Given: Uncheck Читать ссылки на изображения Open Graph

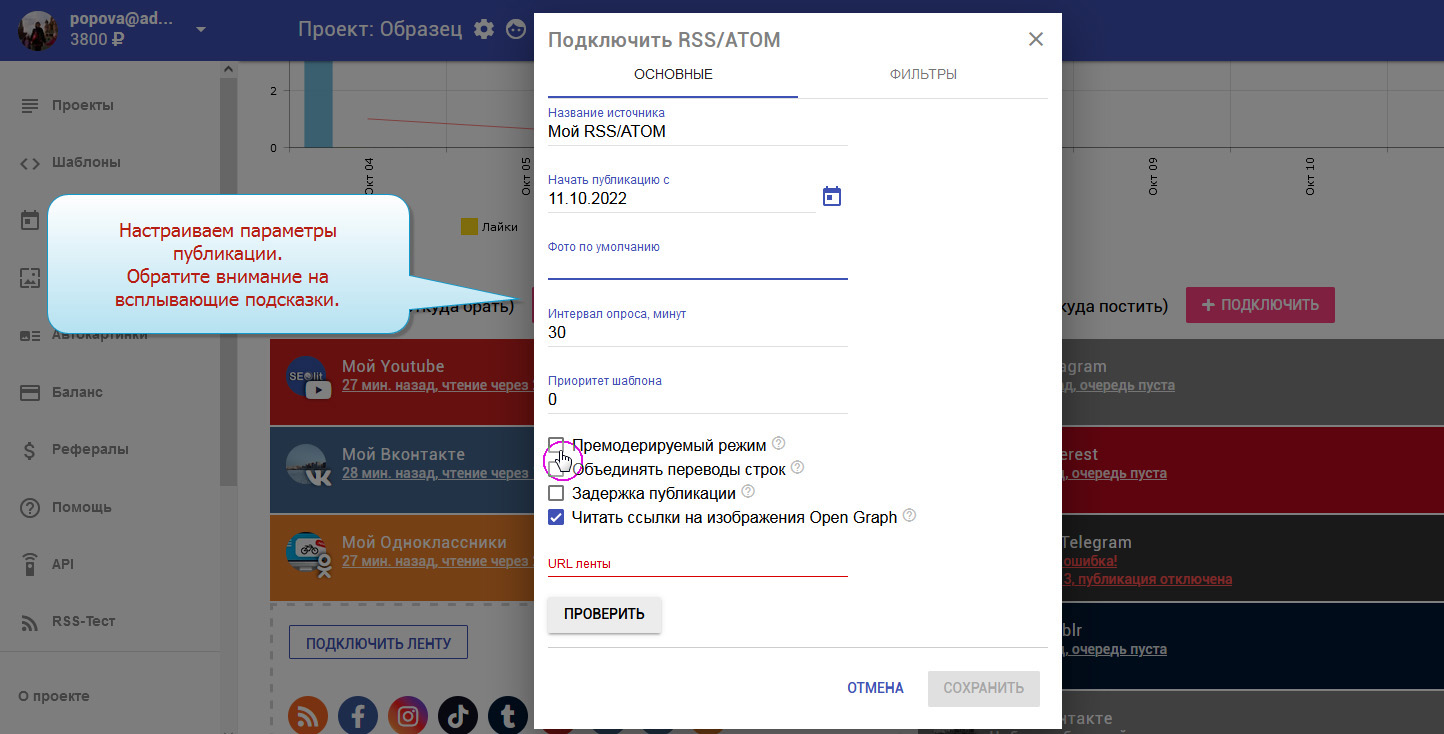Looking at the screenshot, I should (557, 517).
